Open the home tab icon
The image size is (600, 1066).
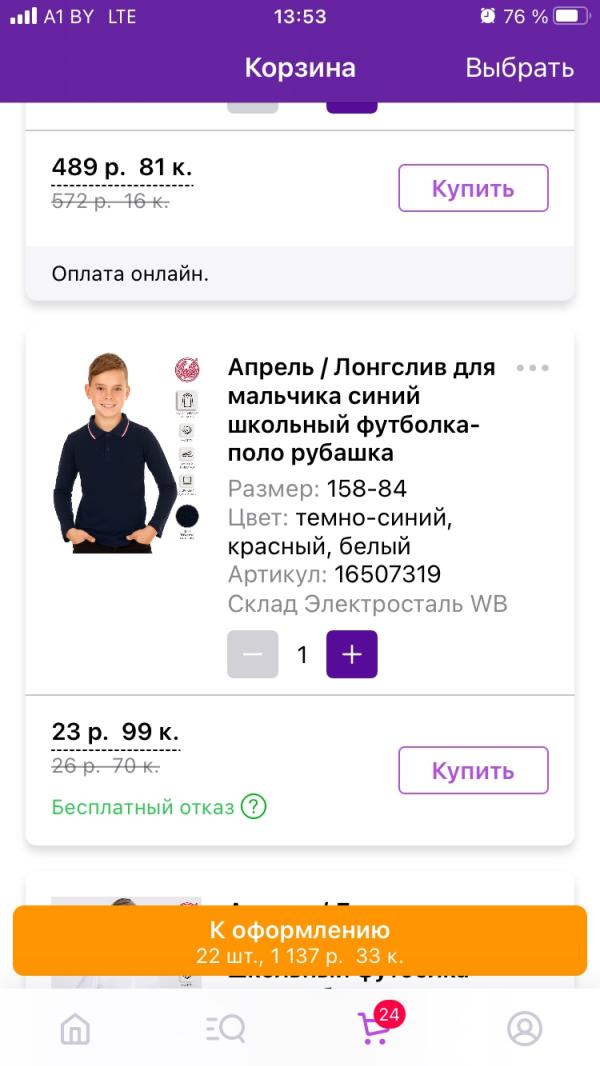(76, 1027)
